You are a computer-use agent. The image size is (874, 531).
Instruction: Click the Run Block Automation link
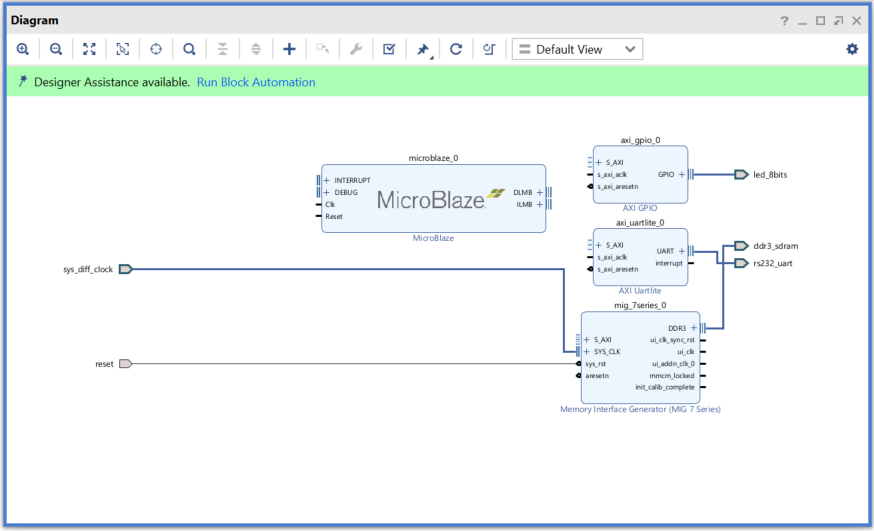click(256, 82)
